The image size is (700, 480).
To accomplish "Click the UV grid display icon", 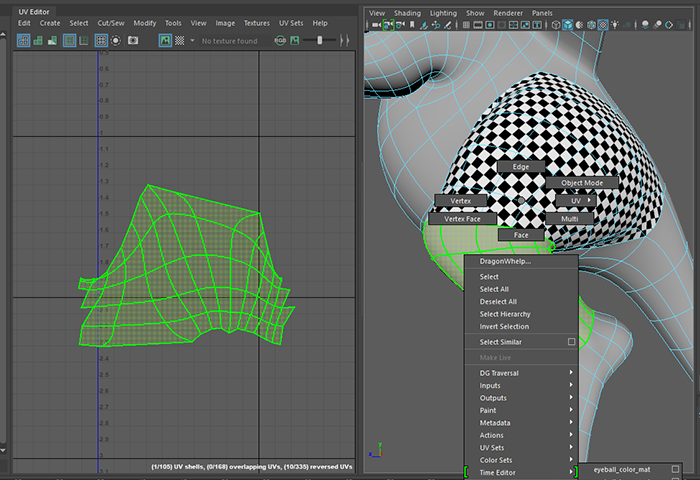I will (x=101, y=40).
